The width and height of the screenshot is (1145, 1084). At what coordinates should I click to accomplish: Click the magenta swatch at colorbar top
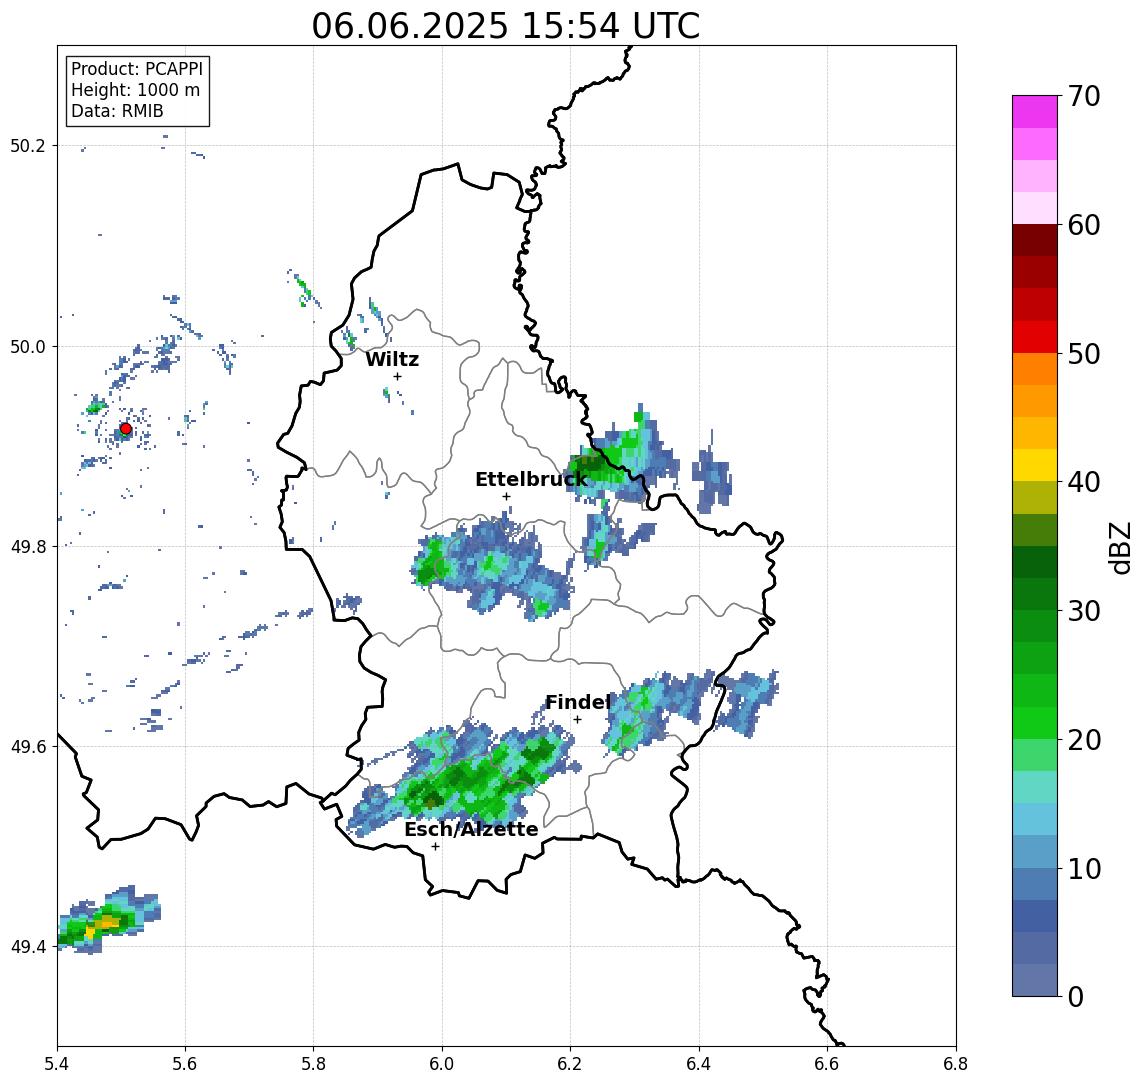1035,112
